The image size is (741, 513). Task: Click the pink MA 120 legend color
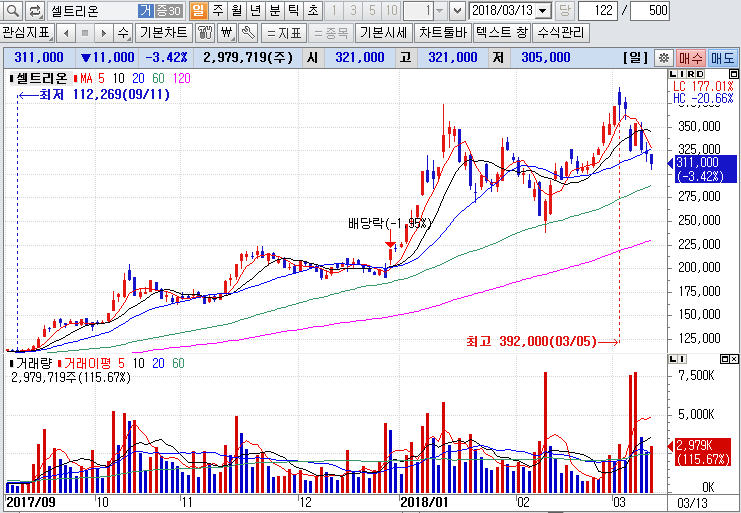pos(181,78)
